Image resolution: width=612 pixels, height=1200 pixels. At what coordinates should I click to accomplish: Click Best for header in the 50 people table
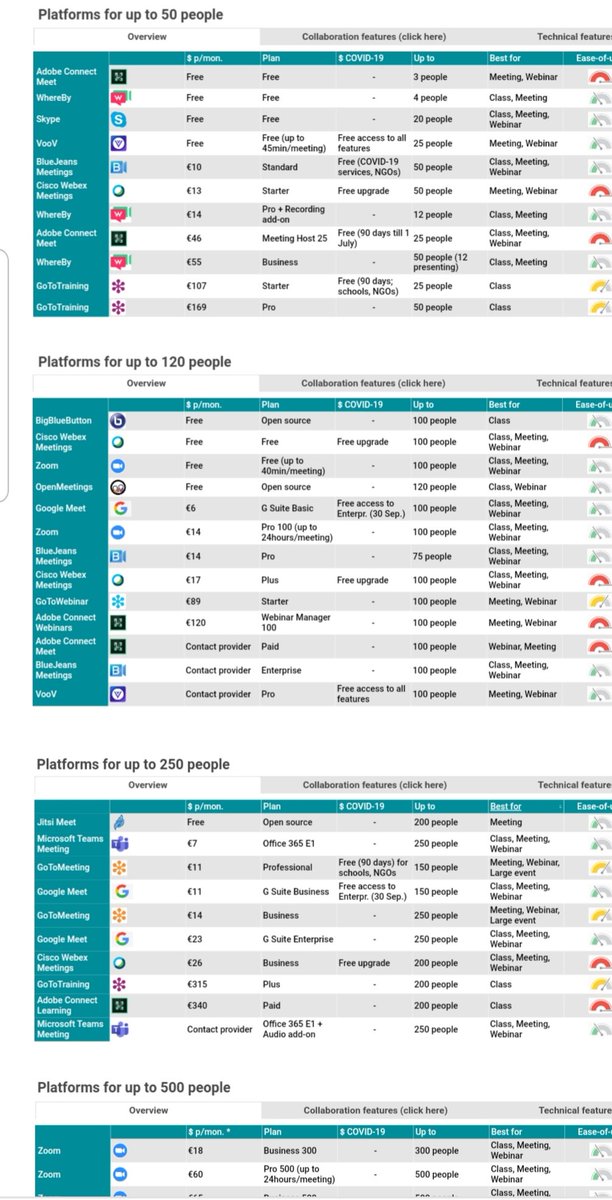(505, 58)
